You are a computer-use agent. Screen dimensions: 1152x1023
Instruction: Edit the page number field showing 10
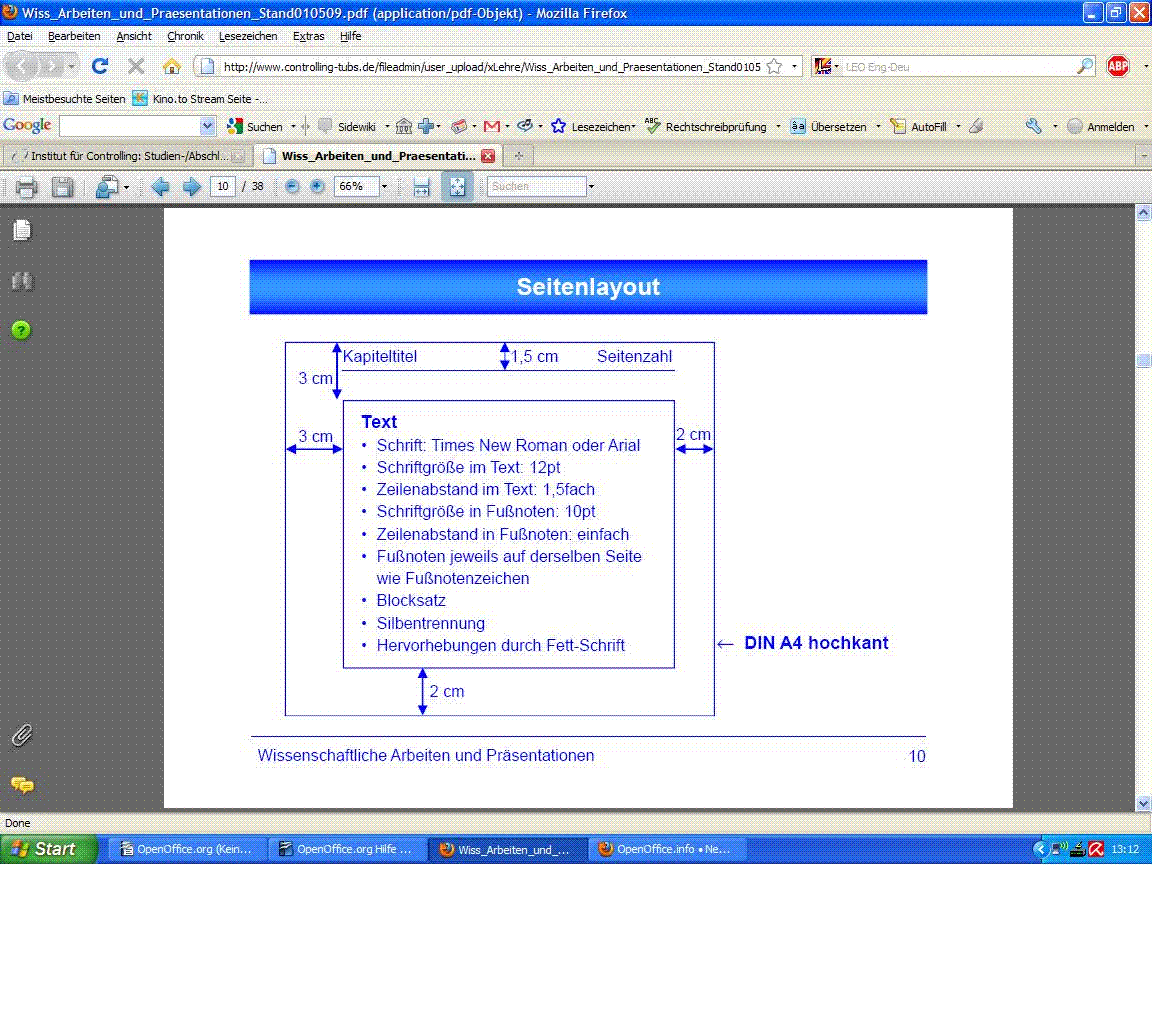click(x=223, y=186)
